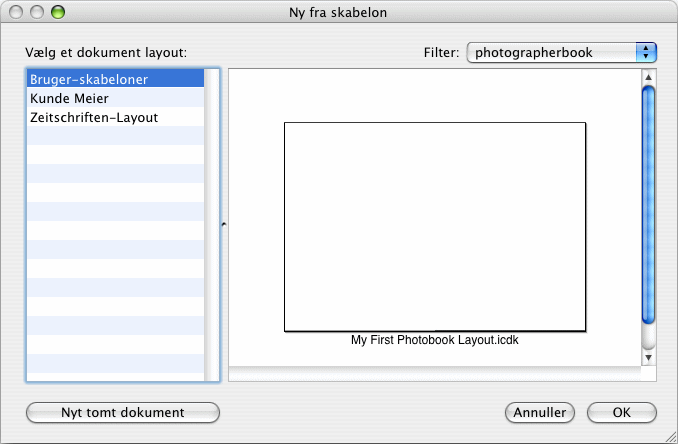
Task: Select Kunde Meier in the layout list
Action: (115, 98)
